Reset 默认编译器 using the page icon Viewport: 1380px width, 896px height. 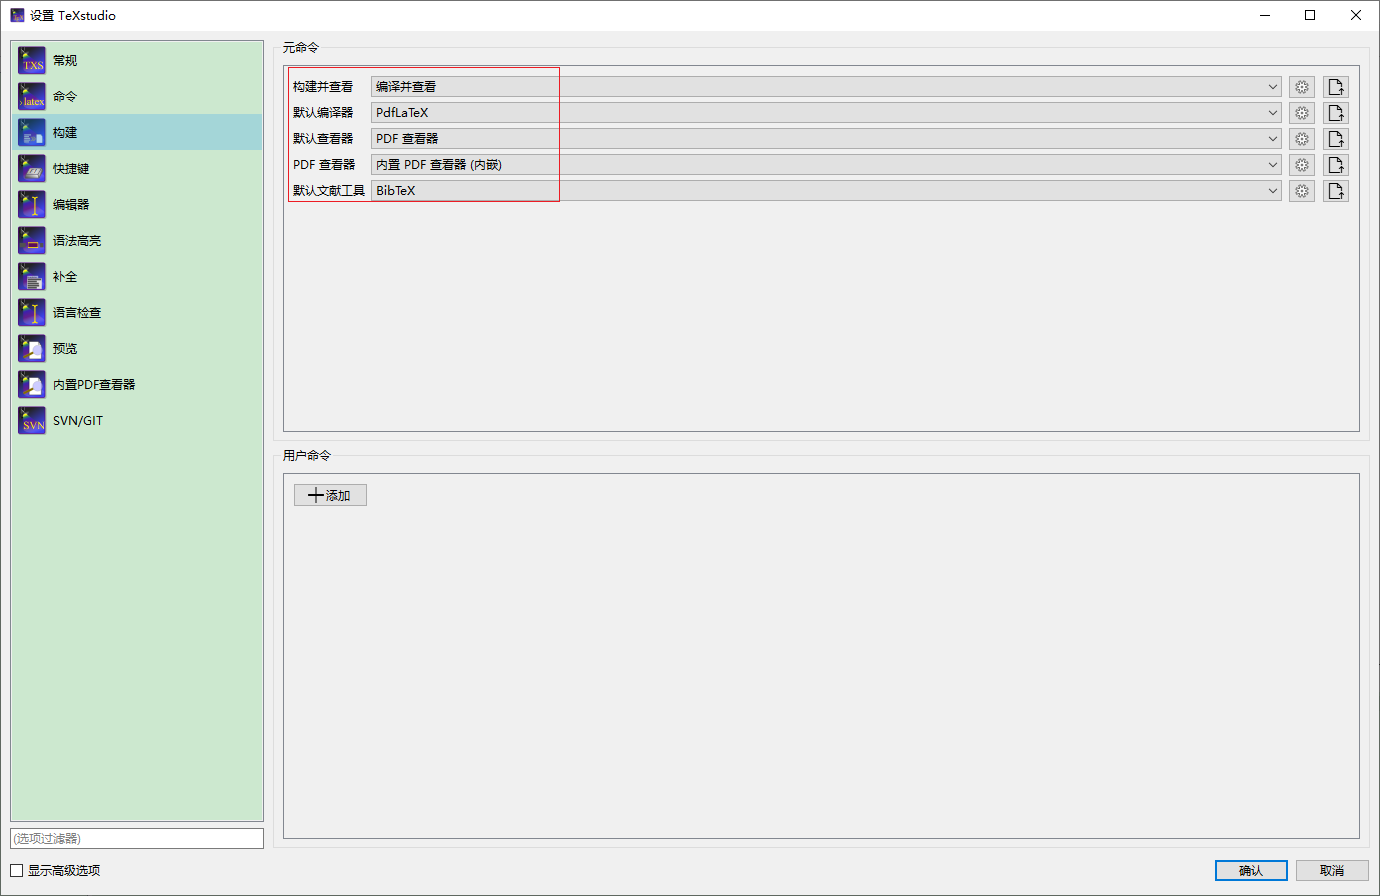(1336, 113)
